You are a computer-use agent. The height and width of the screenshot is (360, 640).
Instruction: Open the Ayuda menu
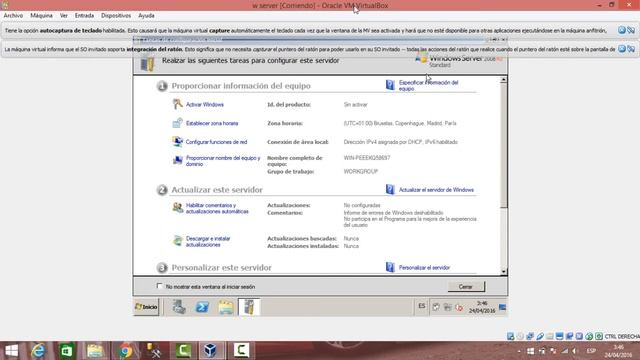146,16
